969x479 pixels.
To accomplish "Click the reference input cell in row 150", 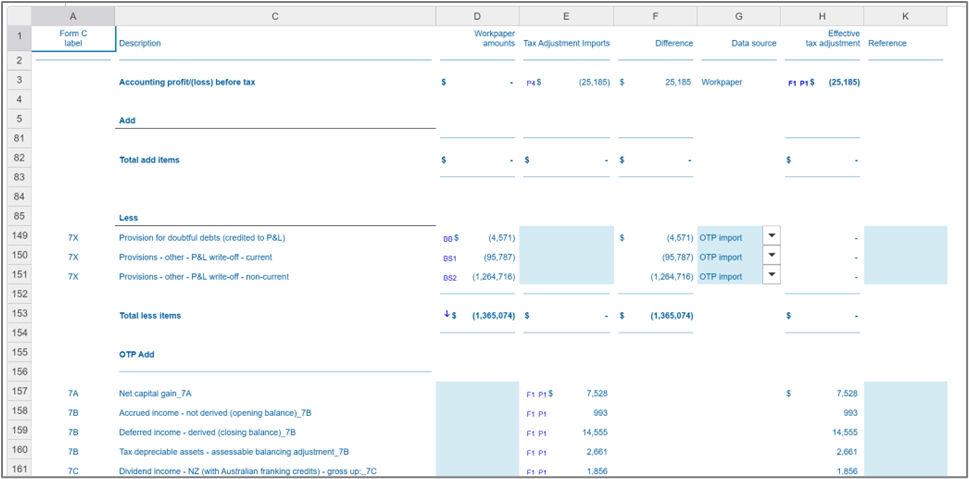I will pyautogui.click(x=905, y=255).
